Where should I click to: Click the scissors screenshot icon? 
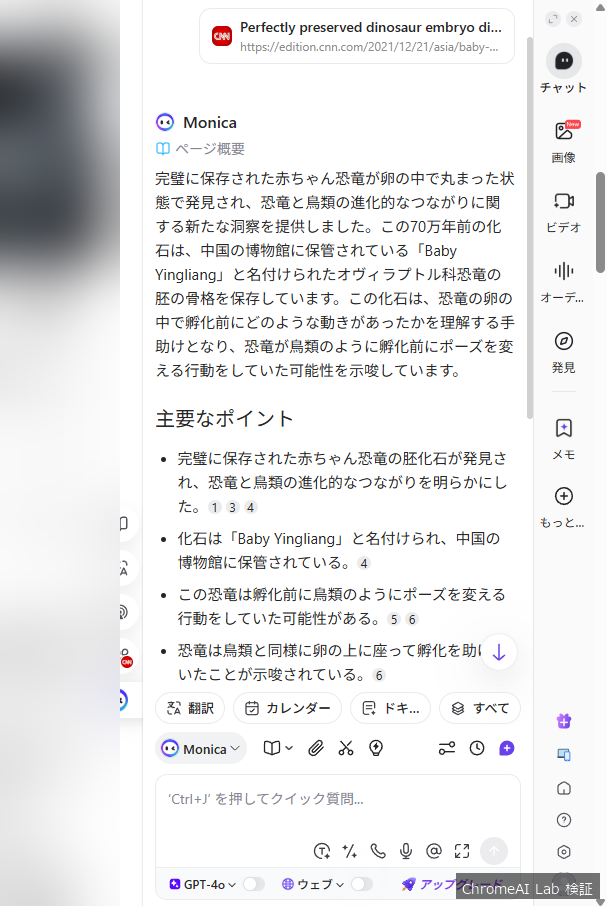tap(346, 748)
